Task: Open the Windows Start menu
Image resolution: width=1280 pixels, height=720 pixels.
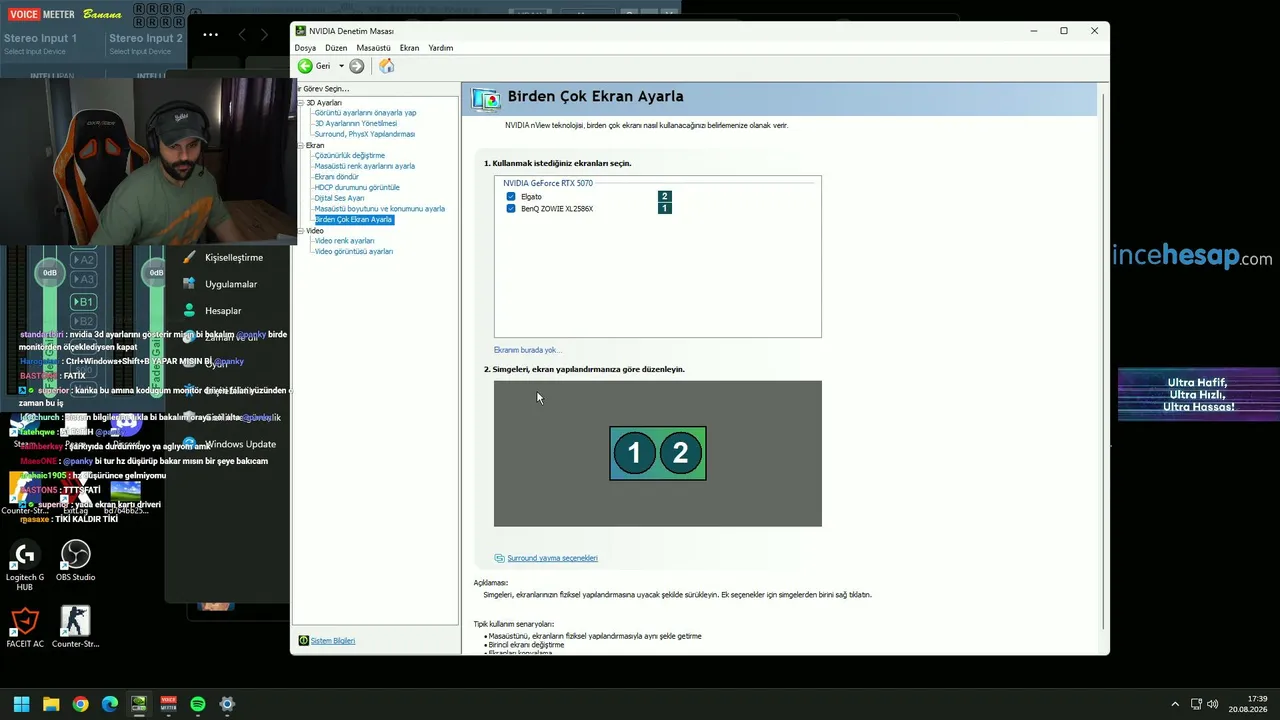Action: [x=21, y=704]
